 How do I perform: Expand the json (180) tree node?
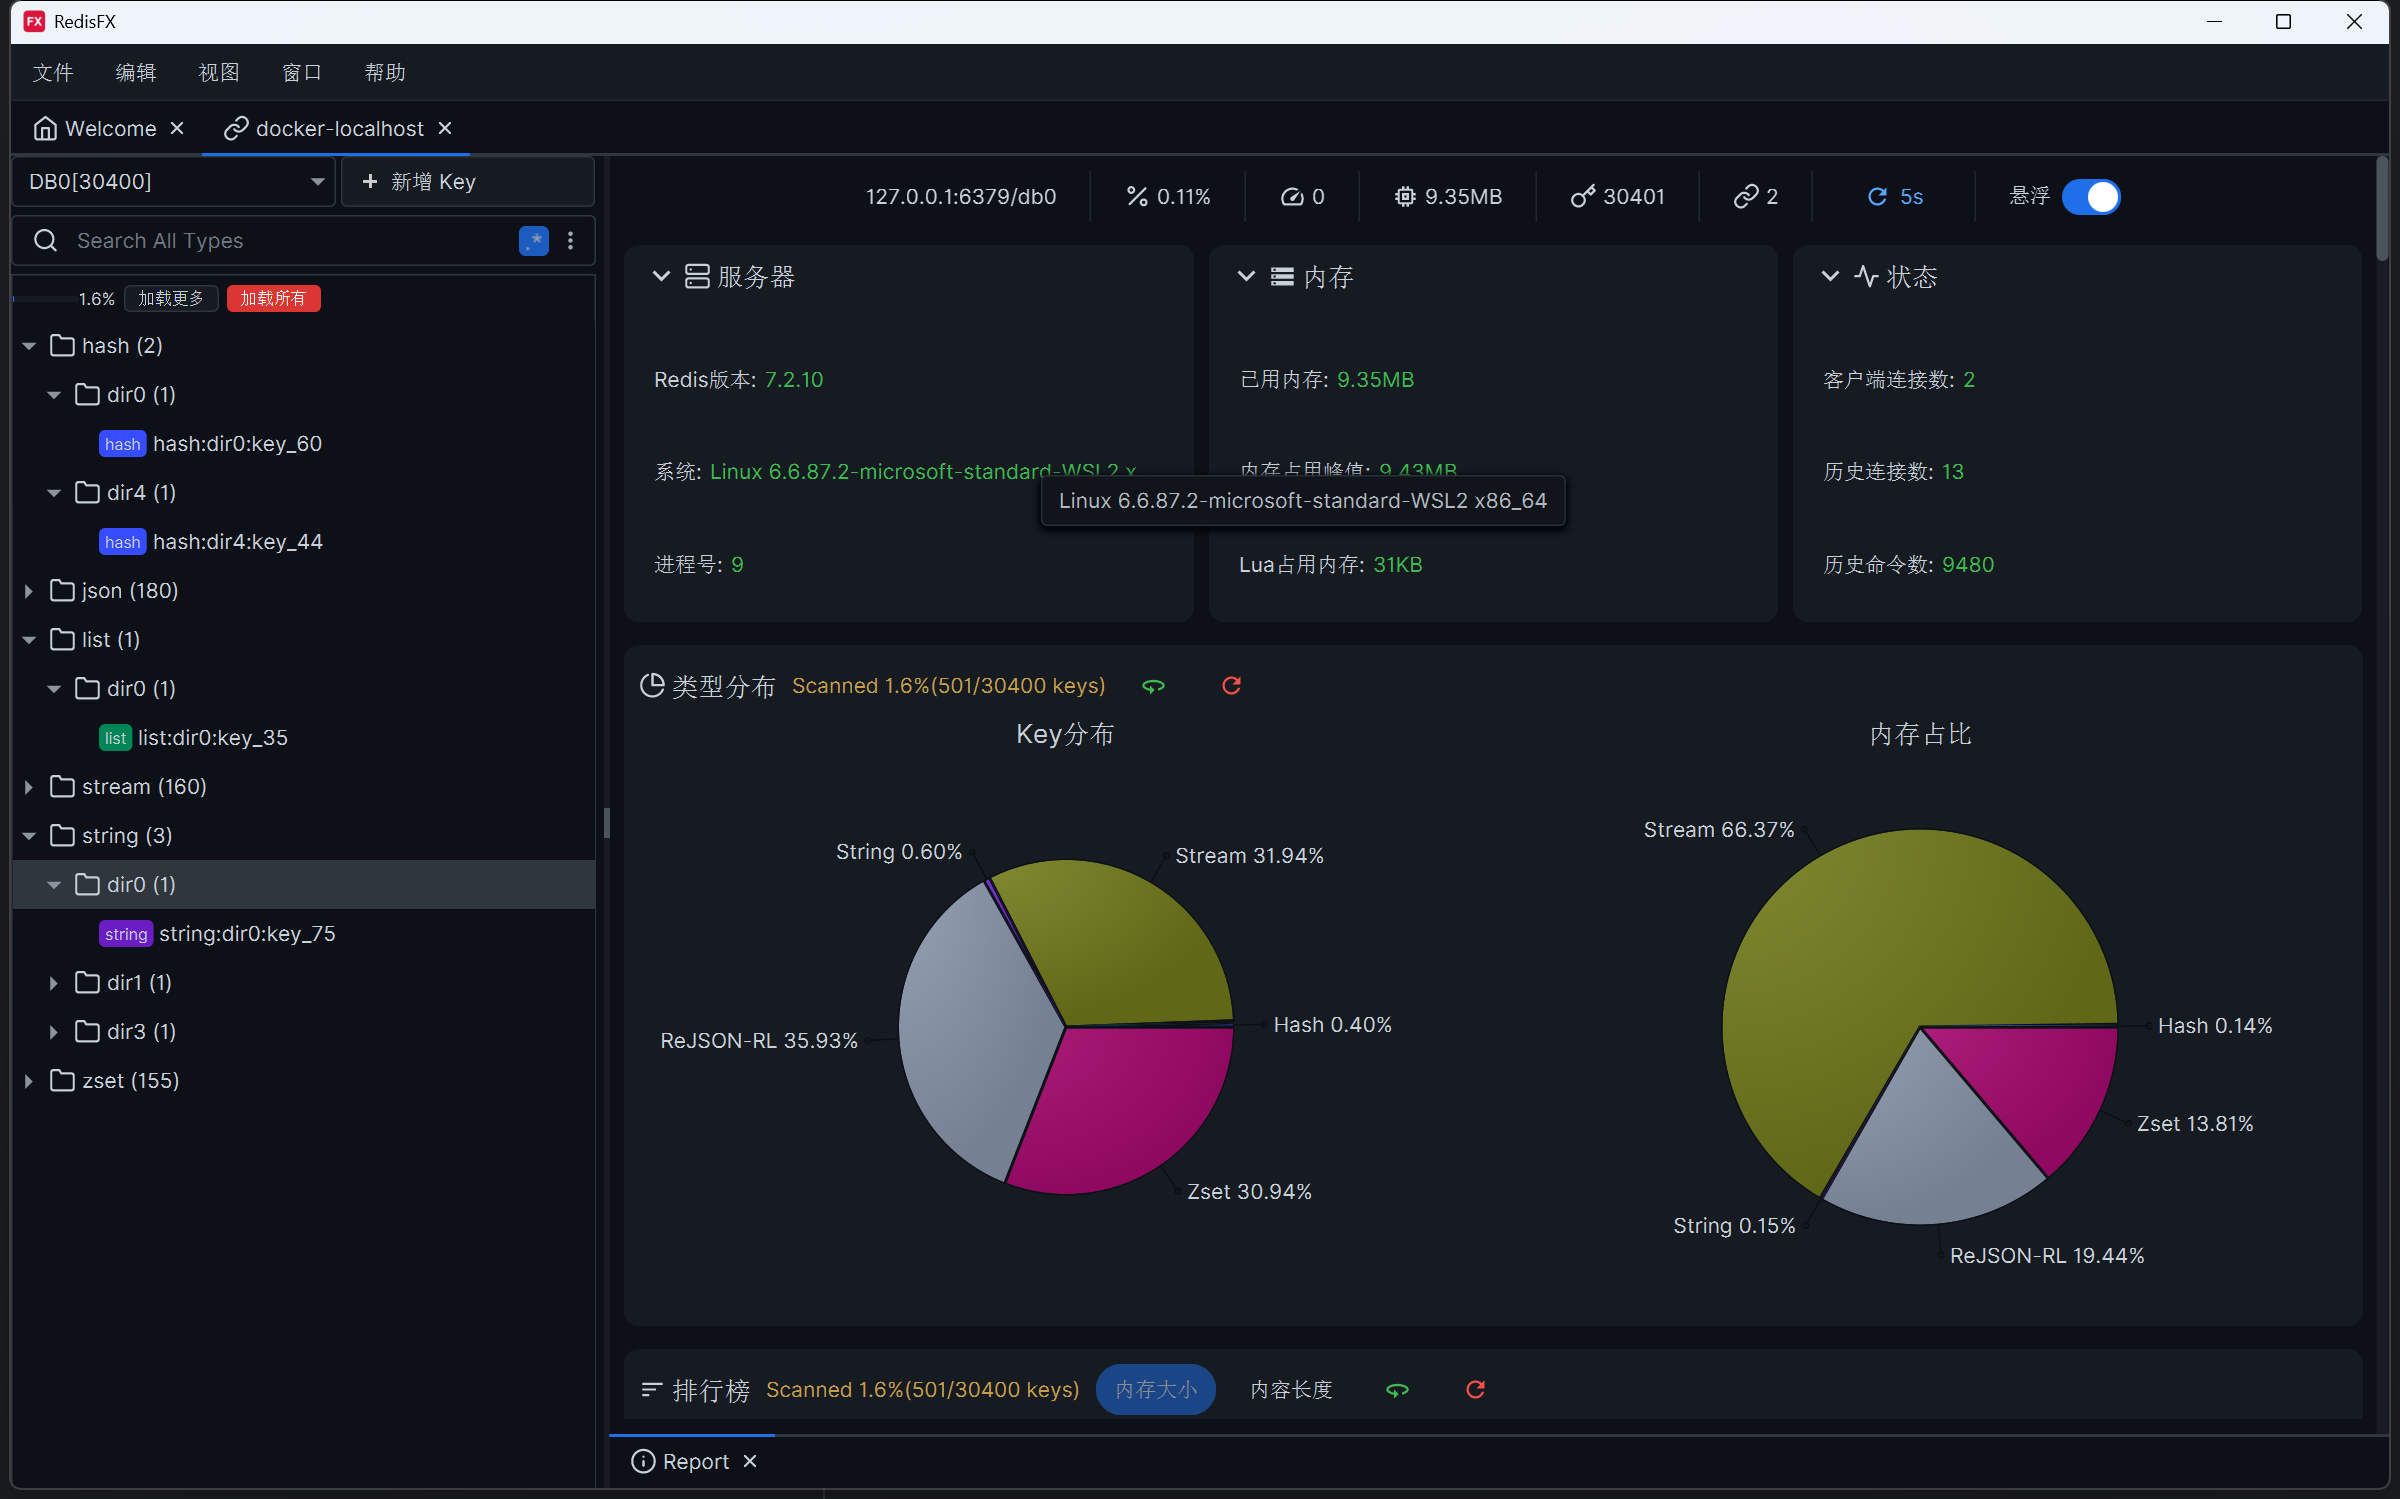click(28, 590)
